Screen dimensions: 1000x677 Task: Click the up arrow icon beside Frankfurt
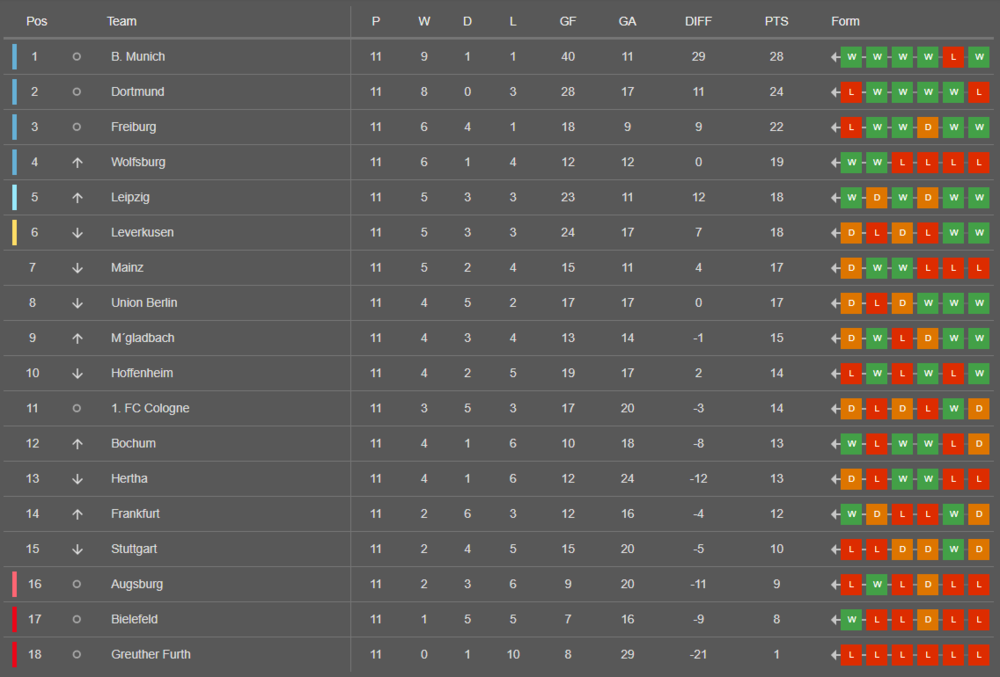77,514
